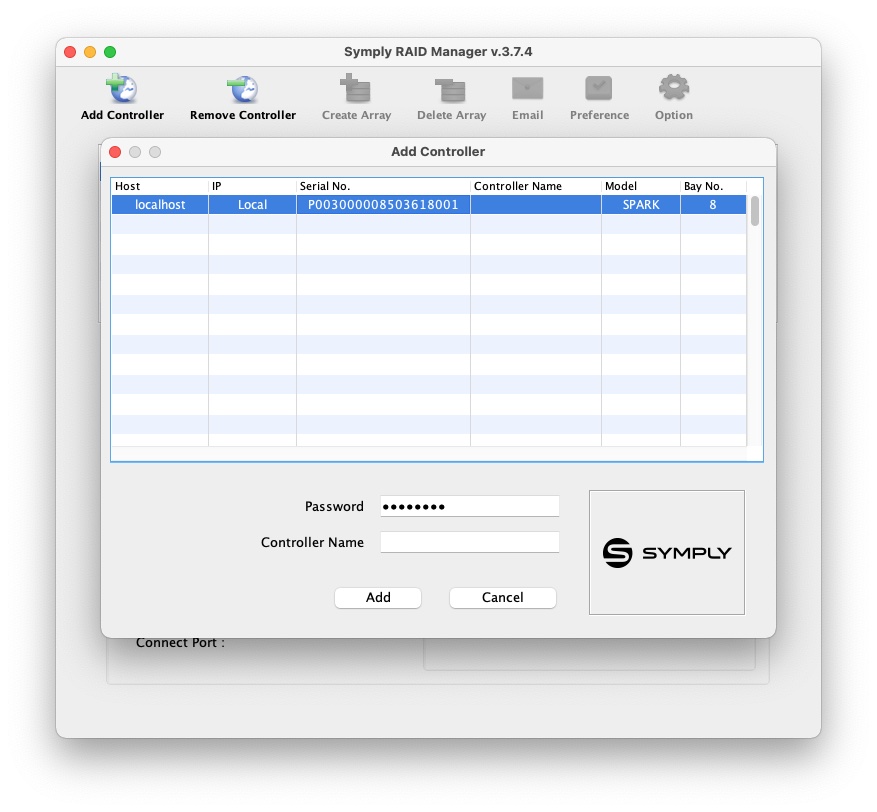Click the Controller Name column header
Image resolution: width=877 pixels, height=812 pixels.
(x=536, y=186)
